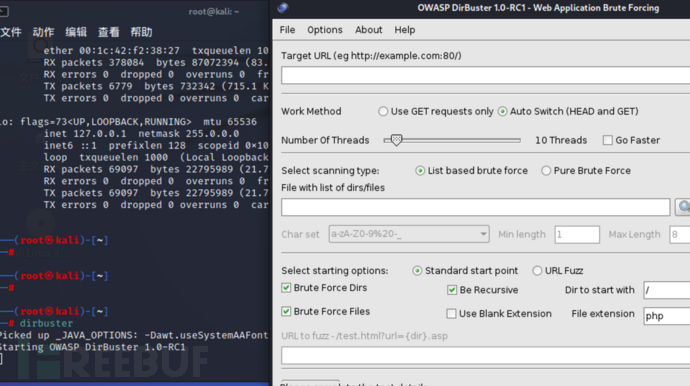Click the URL to fuzz input field
Viewport: 690px width, 386px height.
(485, 355)
